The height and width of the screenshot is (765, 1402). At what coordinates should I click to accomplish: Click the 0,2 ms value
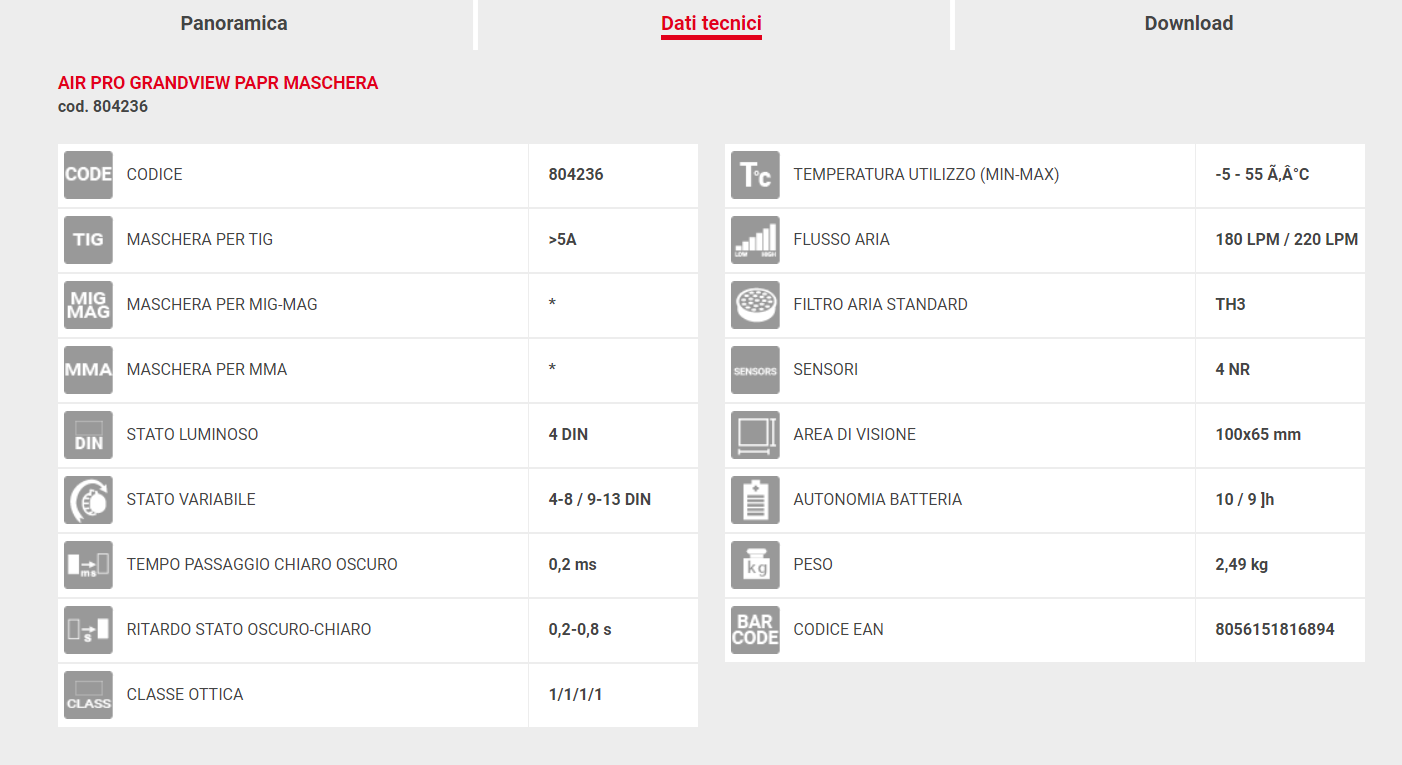pos(573,565)
